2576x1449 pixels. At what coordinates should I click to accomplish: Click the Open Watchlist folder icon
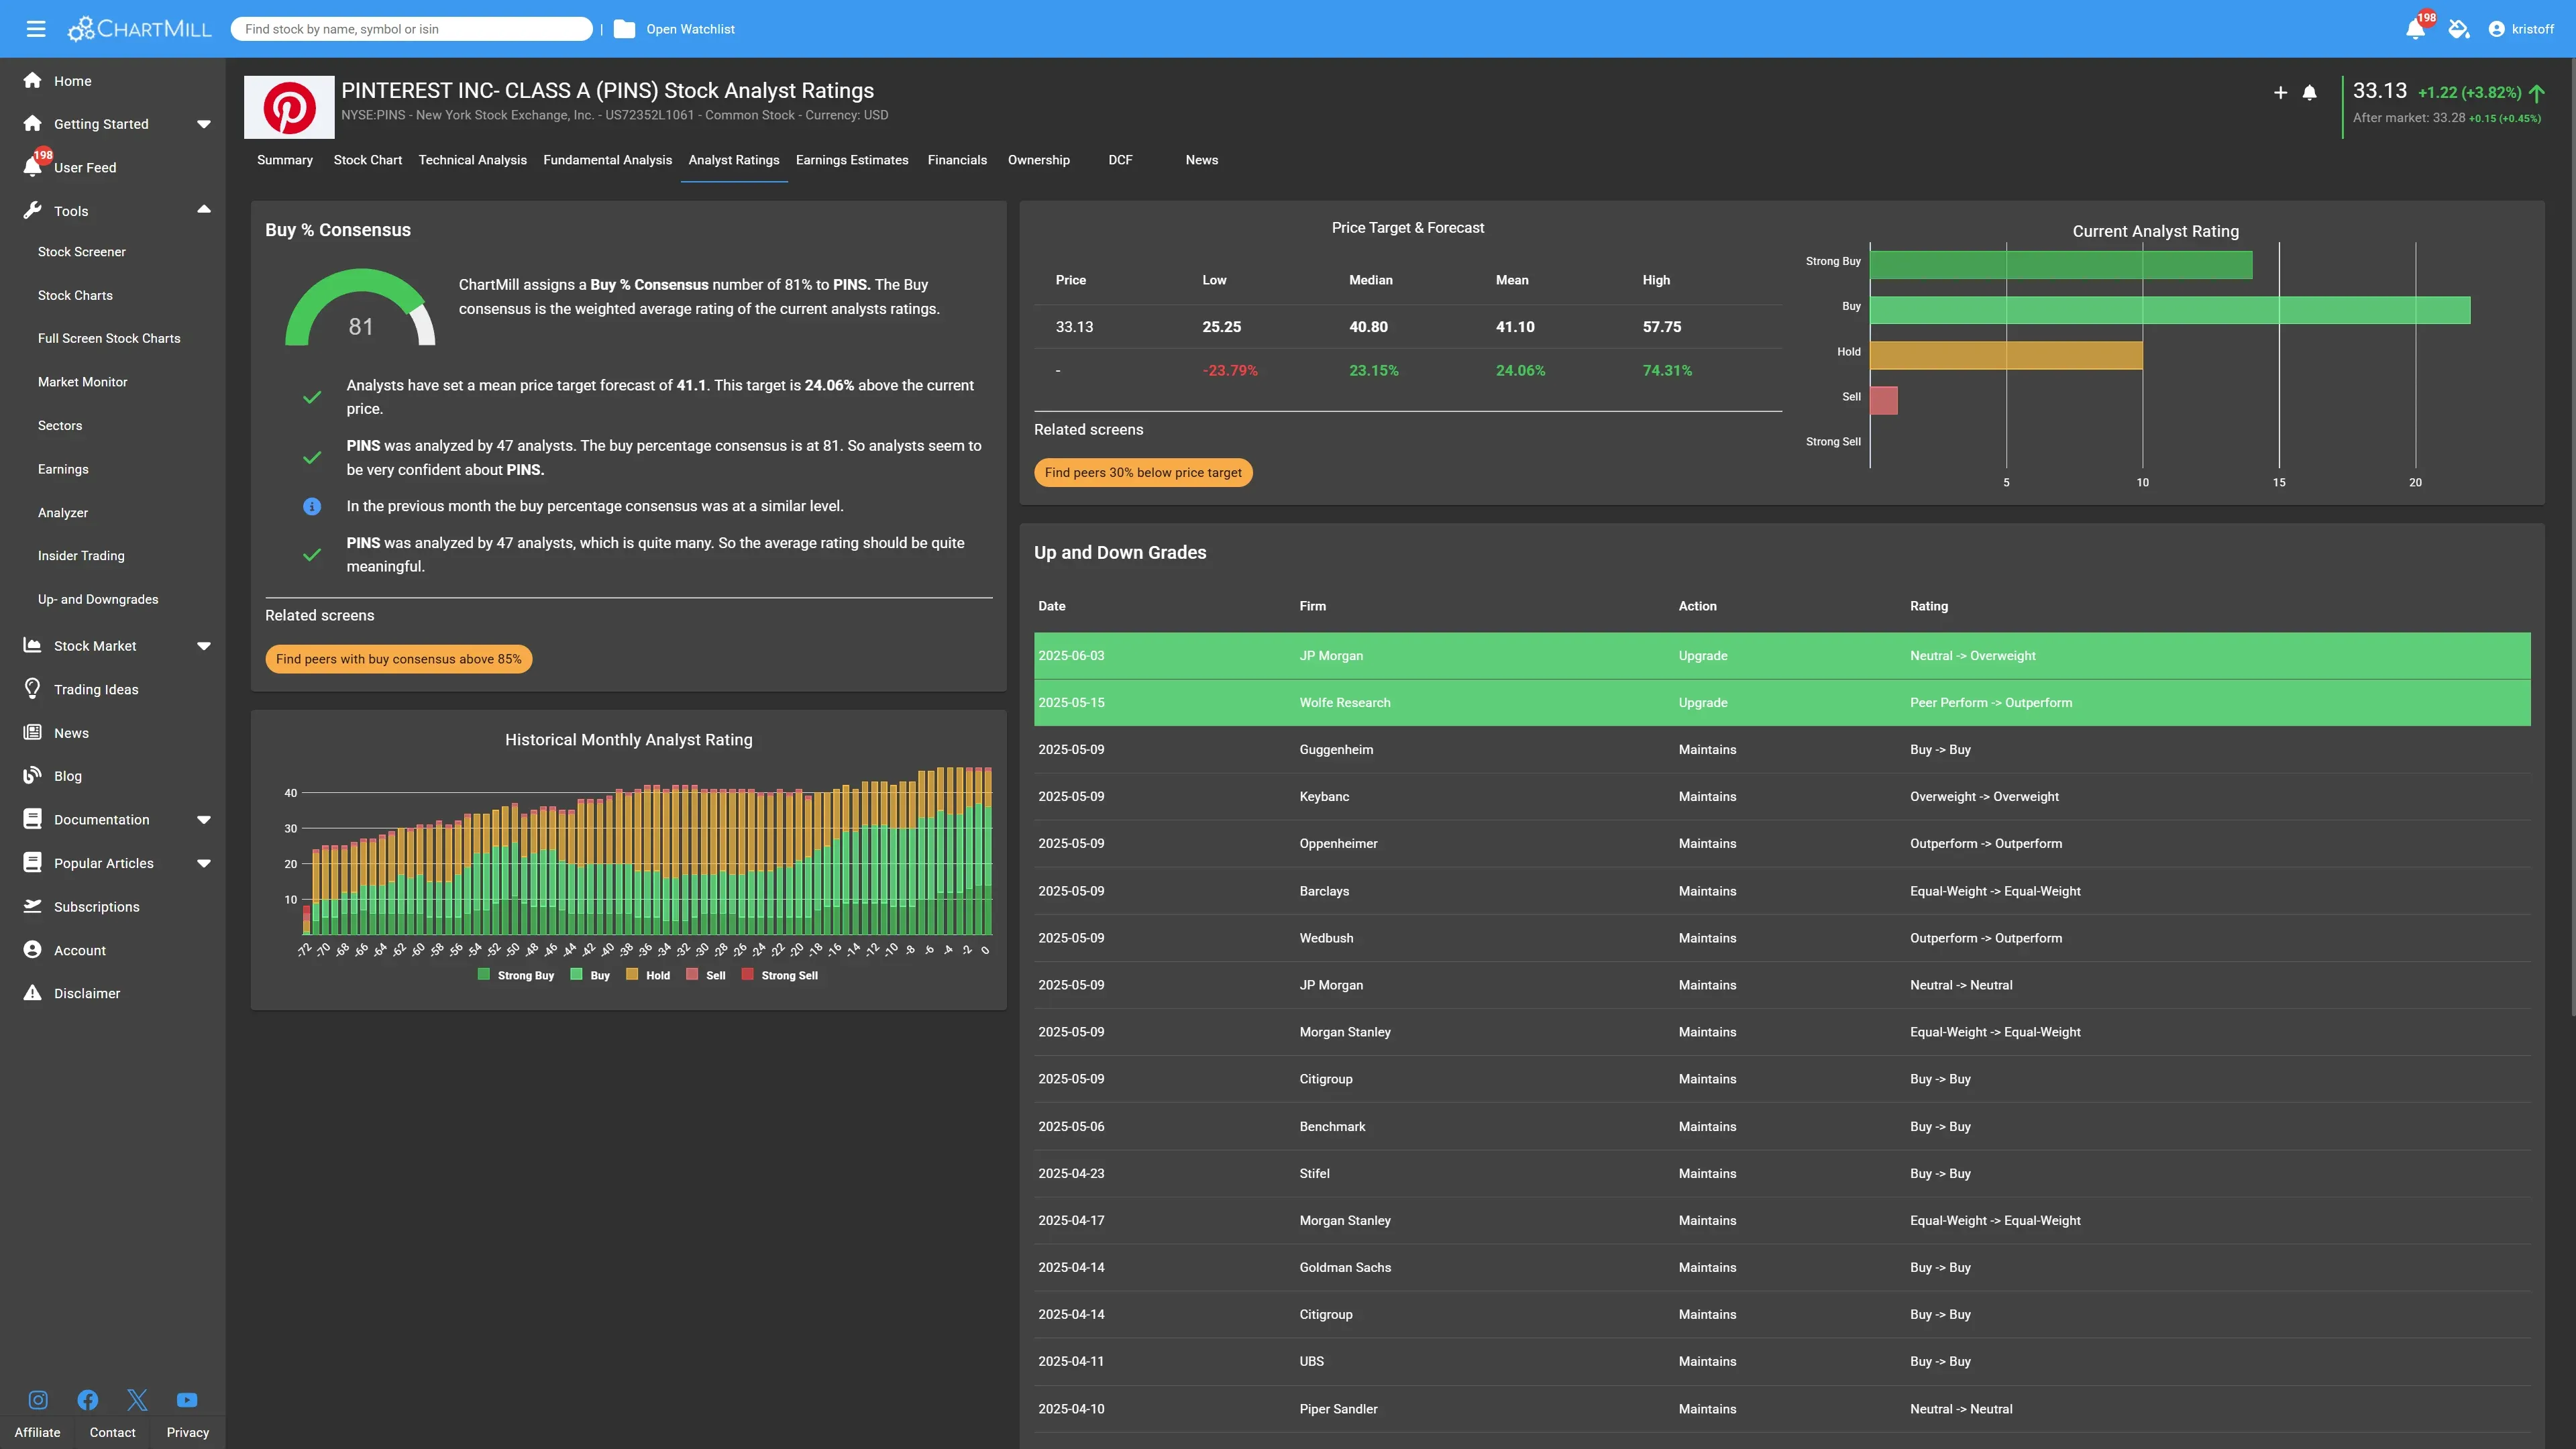624,29
